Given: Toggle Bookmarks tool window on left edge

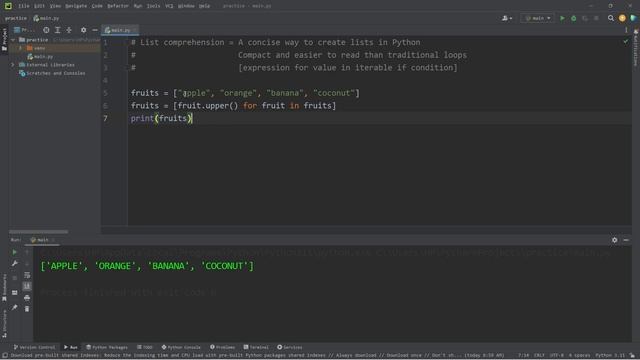Looking at the screenshot, I should (4, 288).
